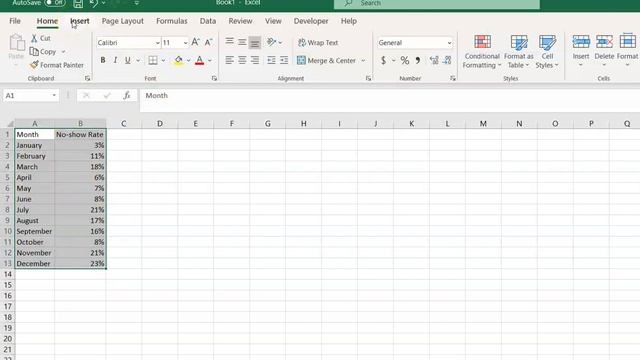
Task: Click the Increase Decimal icon
Action: coord(434,60)
